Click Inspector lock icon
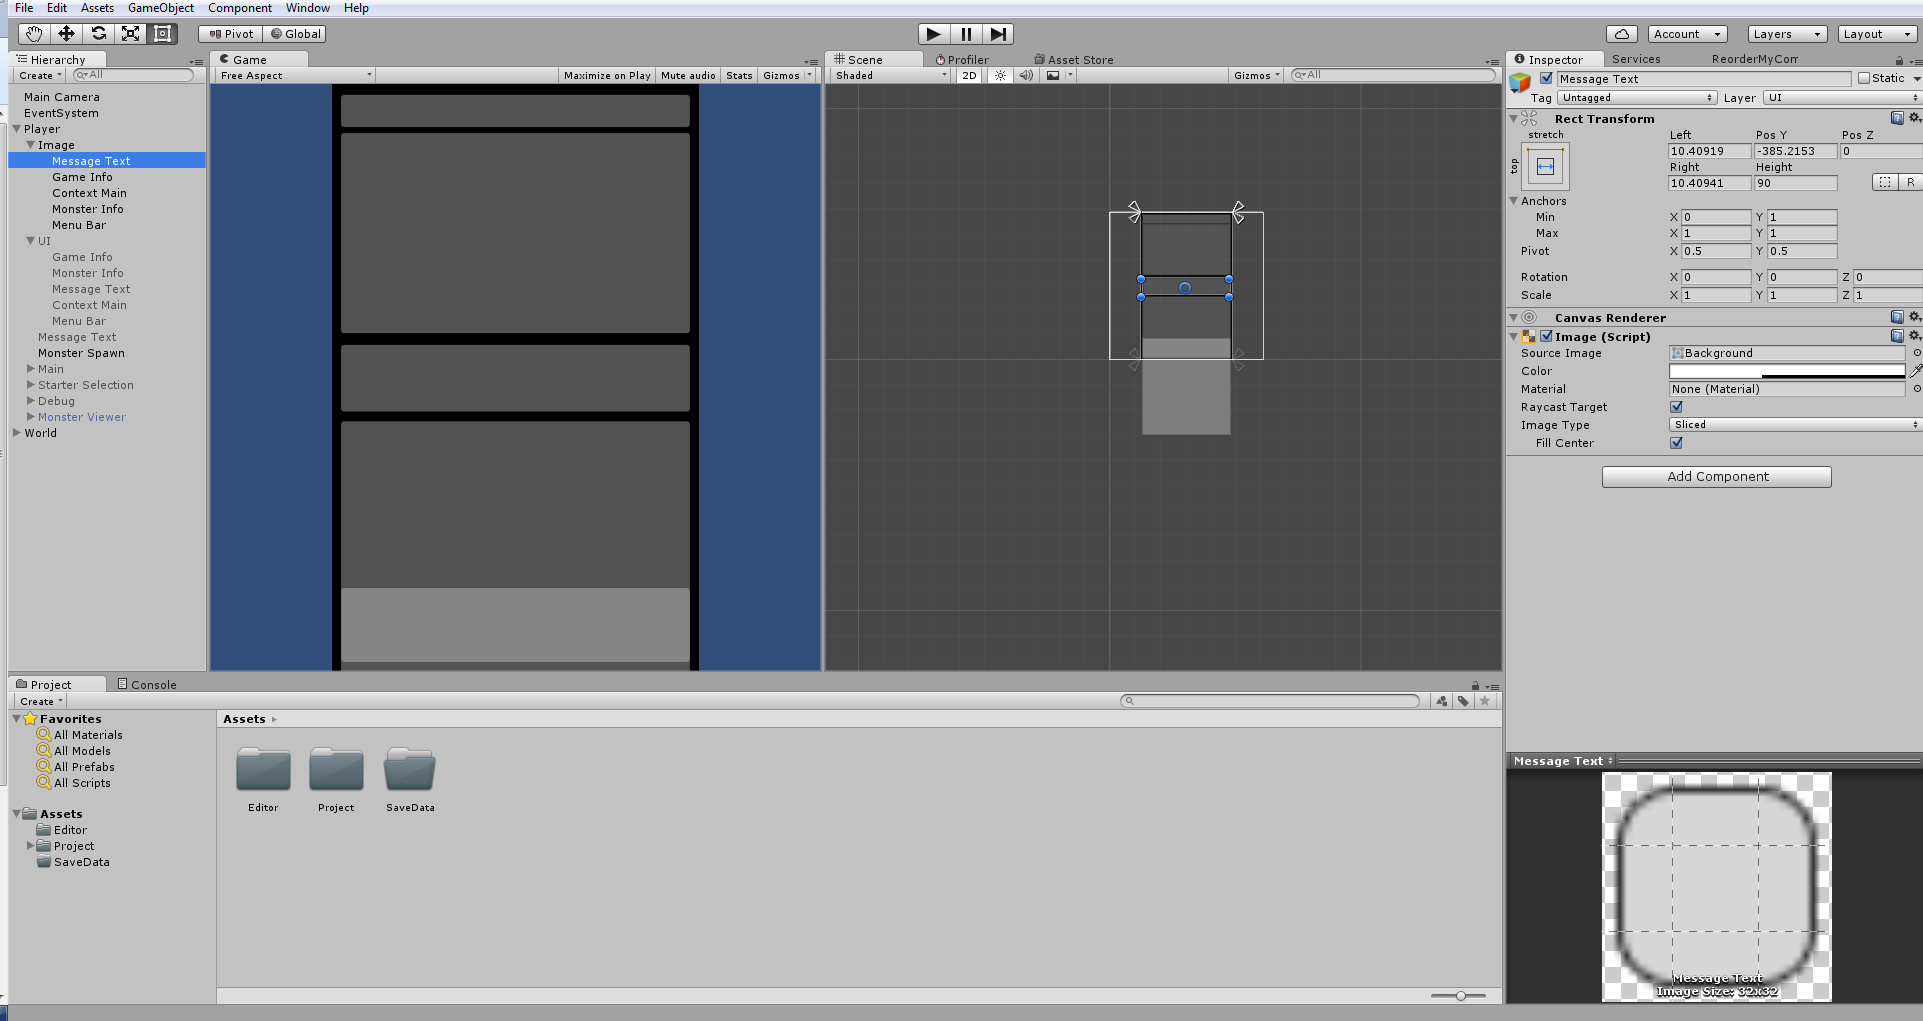 click(1899, 60)
